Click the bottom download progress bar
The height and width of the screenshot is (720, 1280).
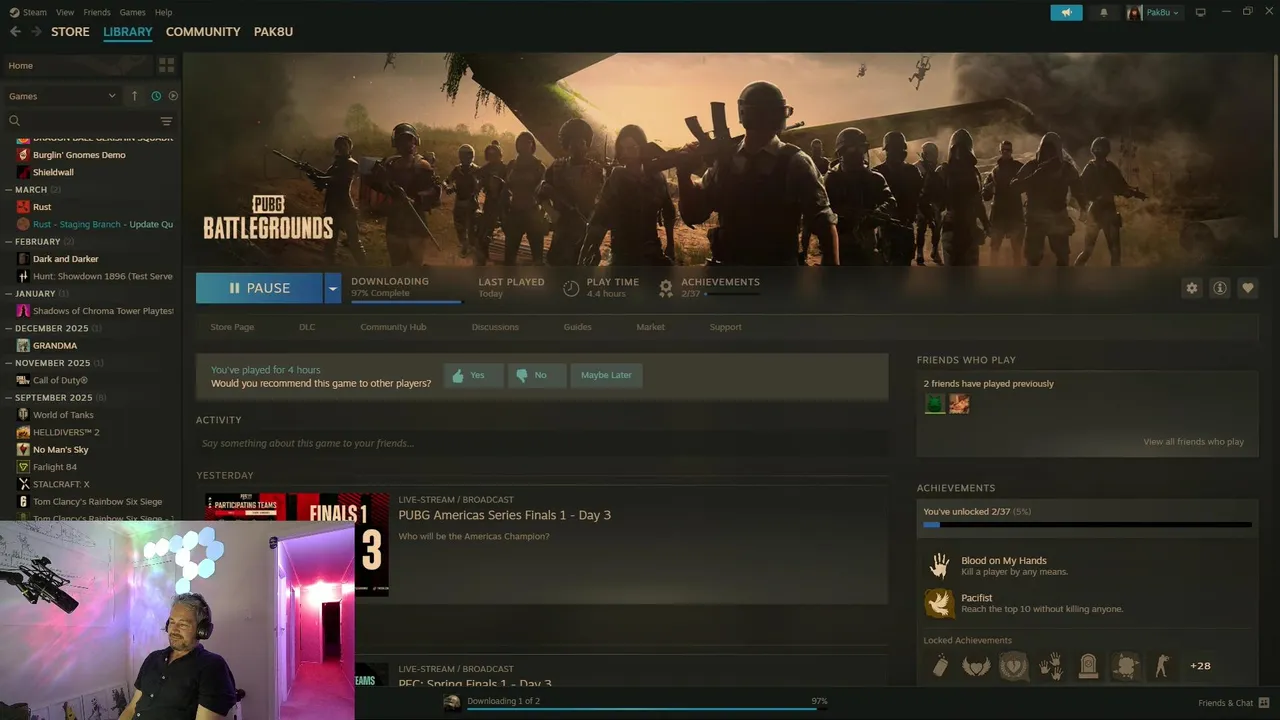[x=642, y=709]
